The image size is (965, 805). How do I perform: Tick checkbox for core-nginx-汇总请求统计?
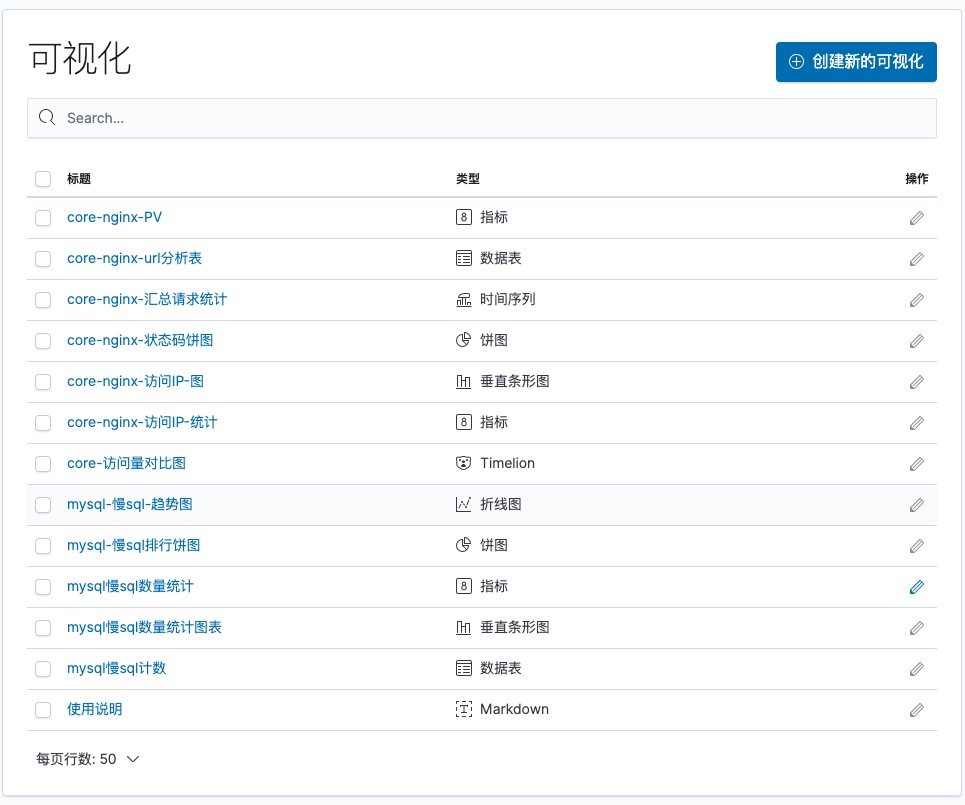click(43, 300)
